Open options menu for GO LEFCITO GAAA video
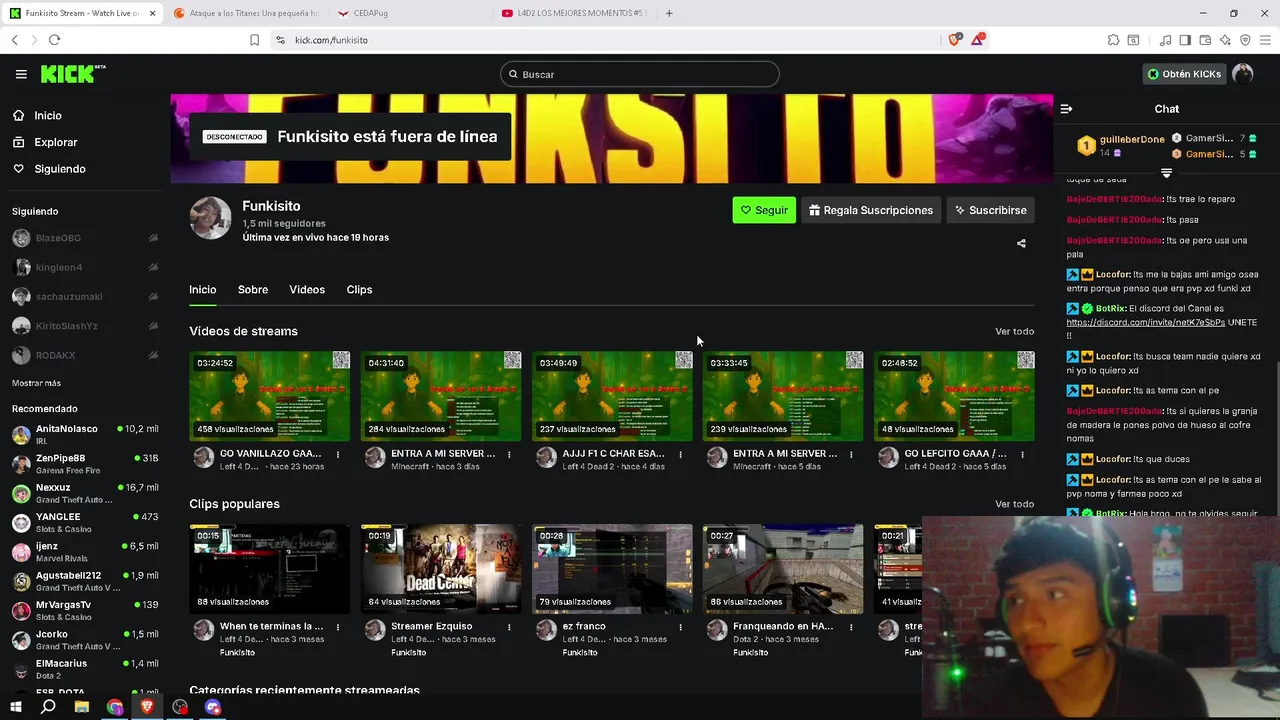Image resolution: width=1280 pixels, height=720 pixels. [x=1022, y=454]
